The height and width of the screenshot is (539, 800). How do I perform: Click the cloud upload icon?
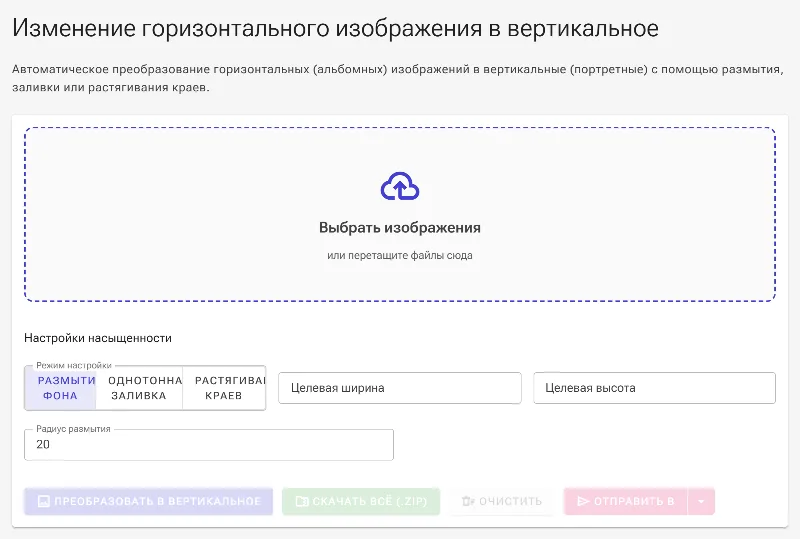pyautogui.click(x=400, y=186)
